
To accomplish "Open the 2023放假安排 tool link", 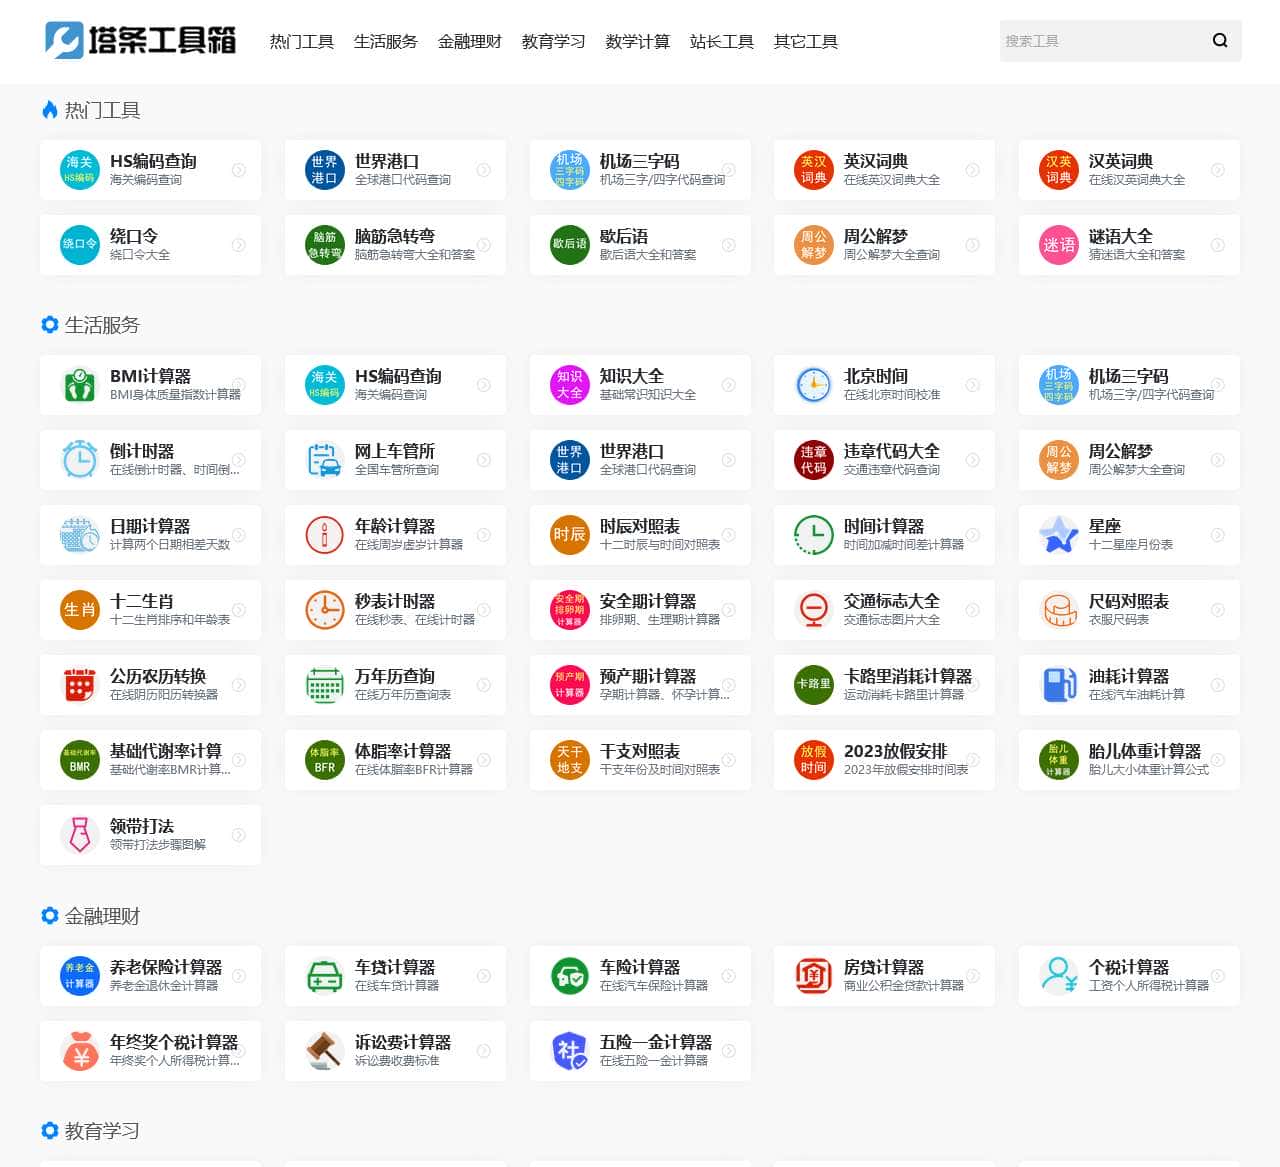I will pyautogui.click(x=895, y=752).
